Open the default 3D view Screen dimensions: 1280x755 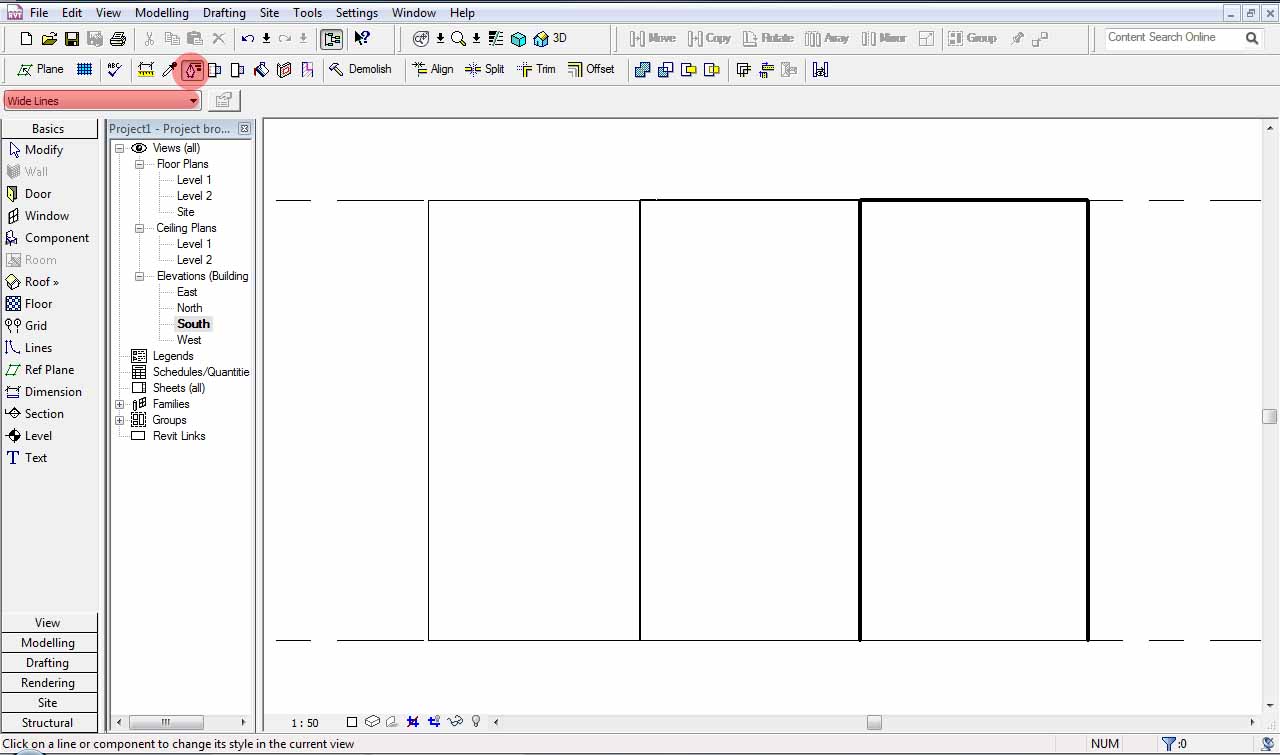tap(550, 39)
